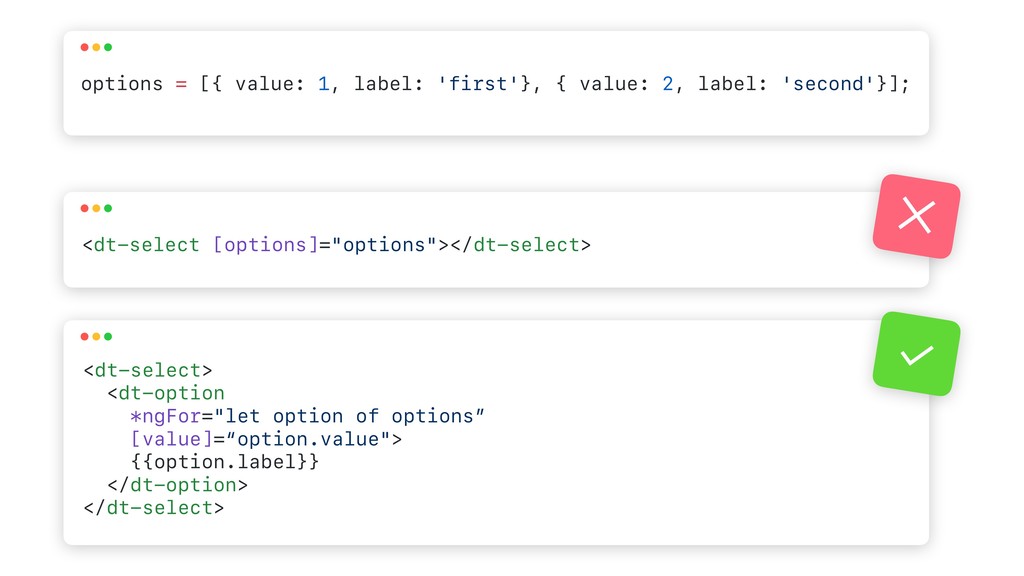
Task: Click the "let option of options" string
Action: (x=355, y=416)
